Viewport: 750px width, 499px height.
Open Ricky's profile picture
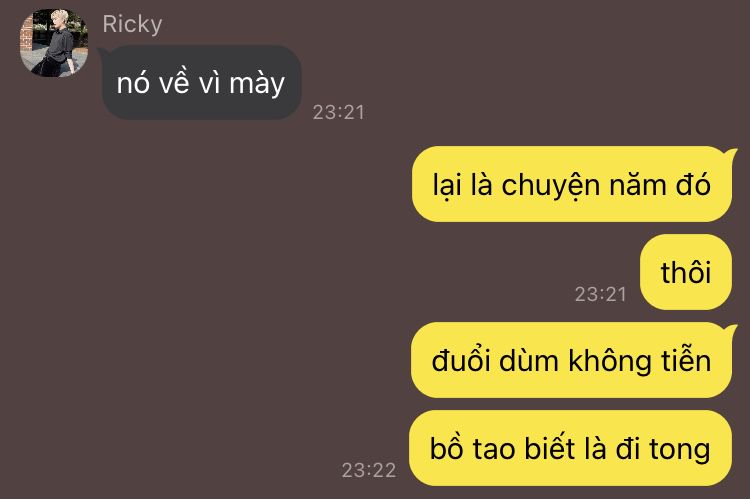[x=54, y=43]
